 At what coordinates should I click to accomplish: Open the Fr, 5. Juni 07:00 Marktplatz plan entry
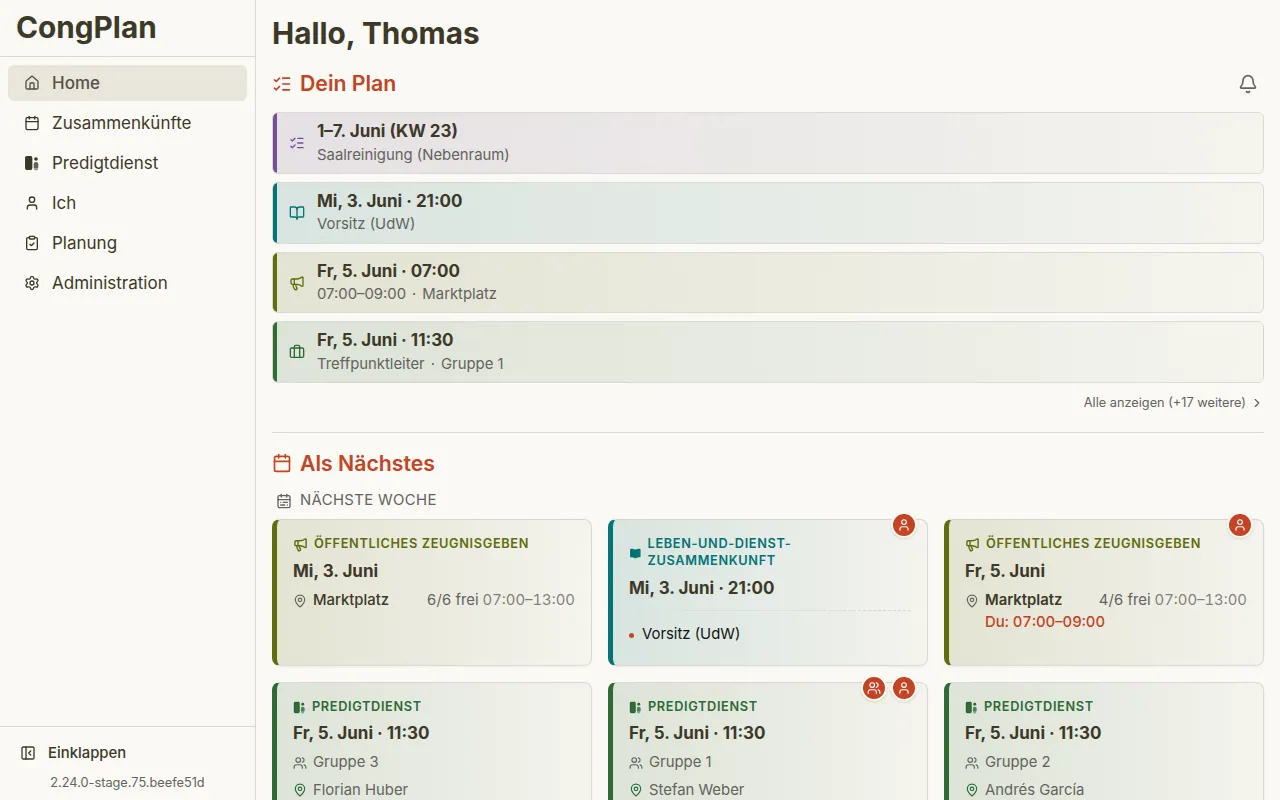(768, 283)
